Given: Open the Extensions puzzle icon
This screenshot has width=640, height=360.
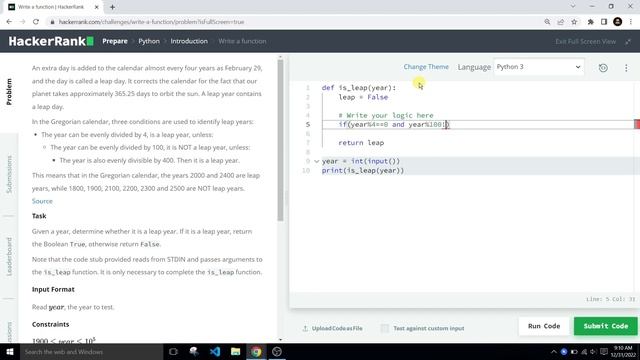Looking at the screenshot, I should coord(590,22).
